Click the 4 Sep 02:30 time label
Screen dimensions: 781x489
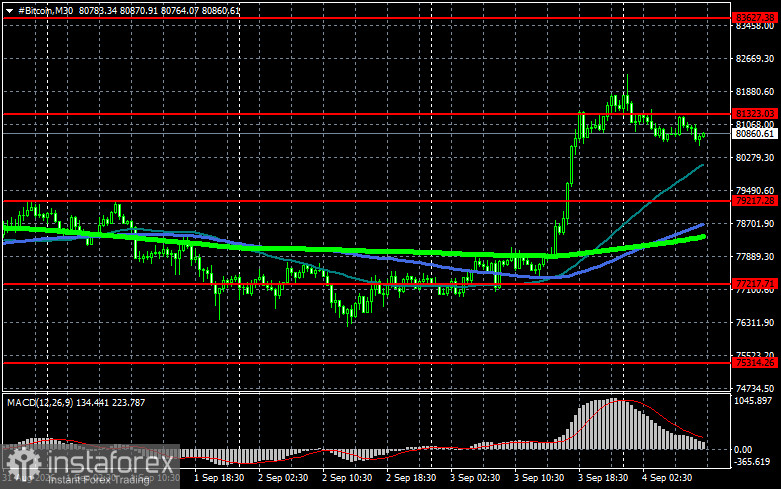coord(667,478)
